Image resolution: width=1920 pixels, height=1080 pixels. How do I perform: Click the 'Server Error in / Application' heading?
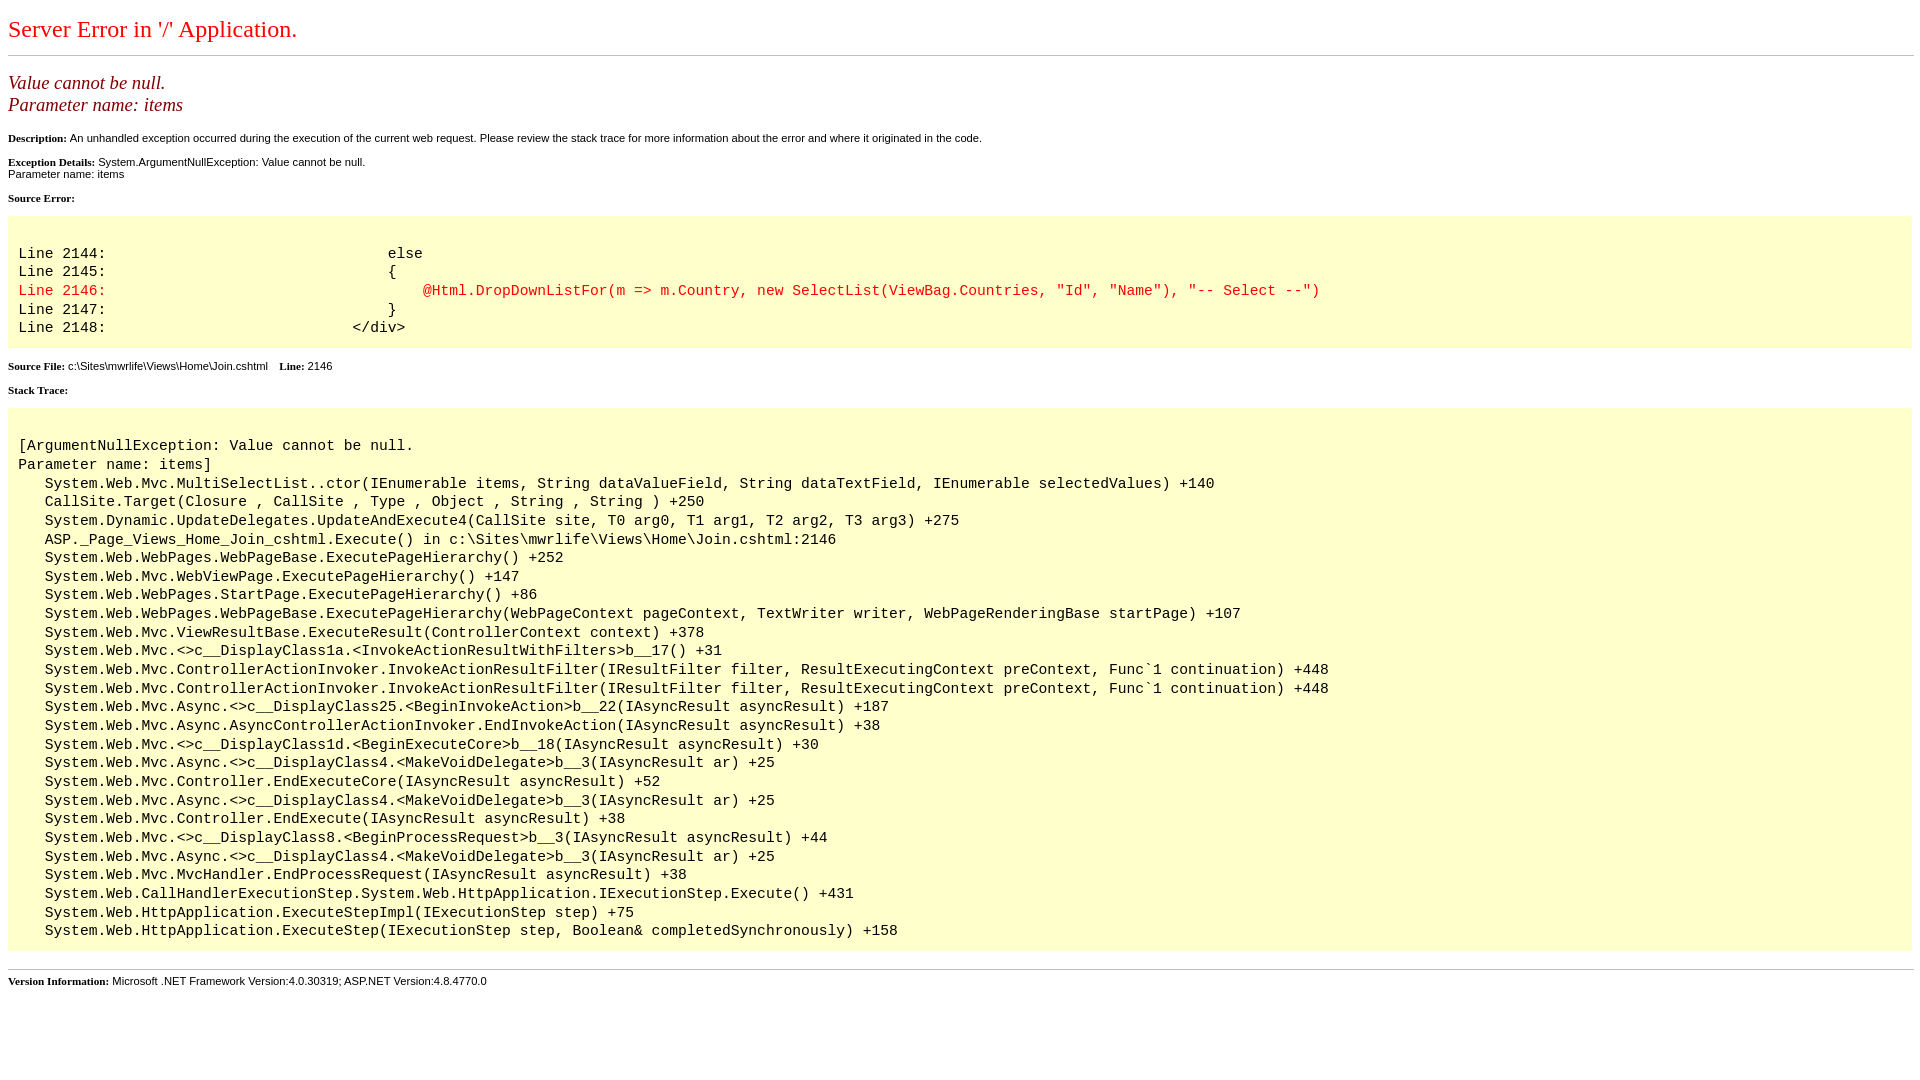152,29
